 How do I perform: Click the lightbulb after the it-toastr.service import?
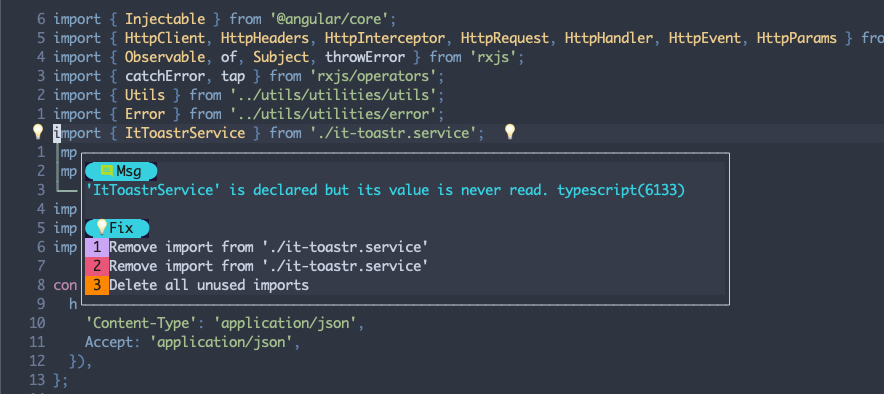pos(510,132)
